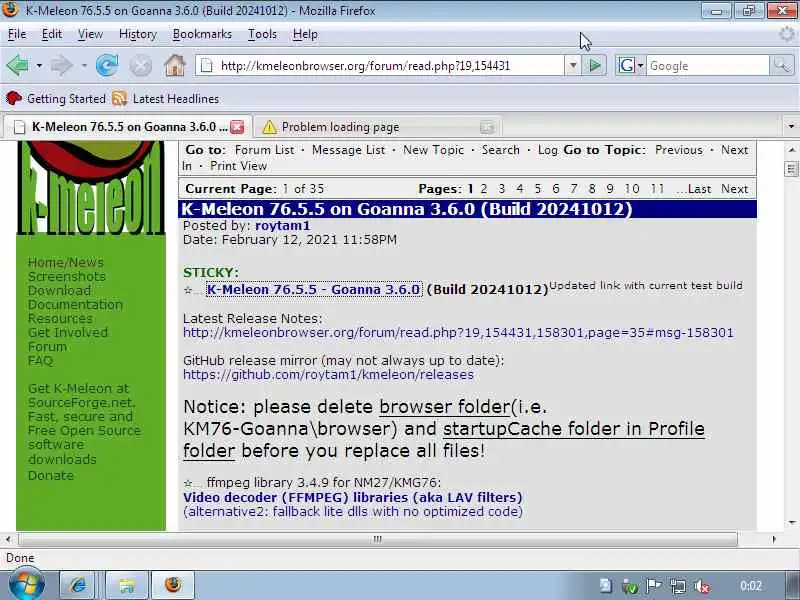Open the History menu

[x=138, y=34]
